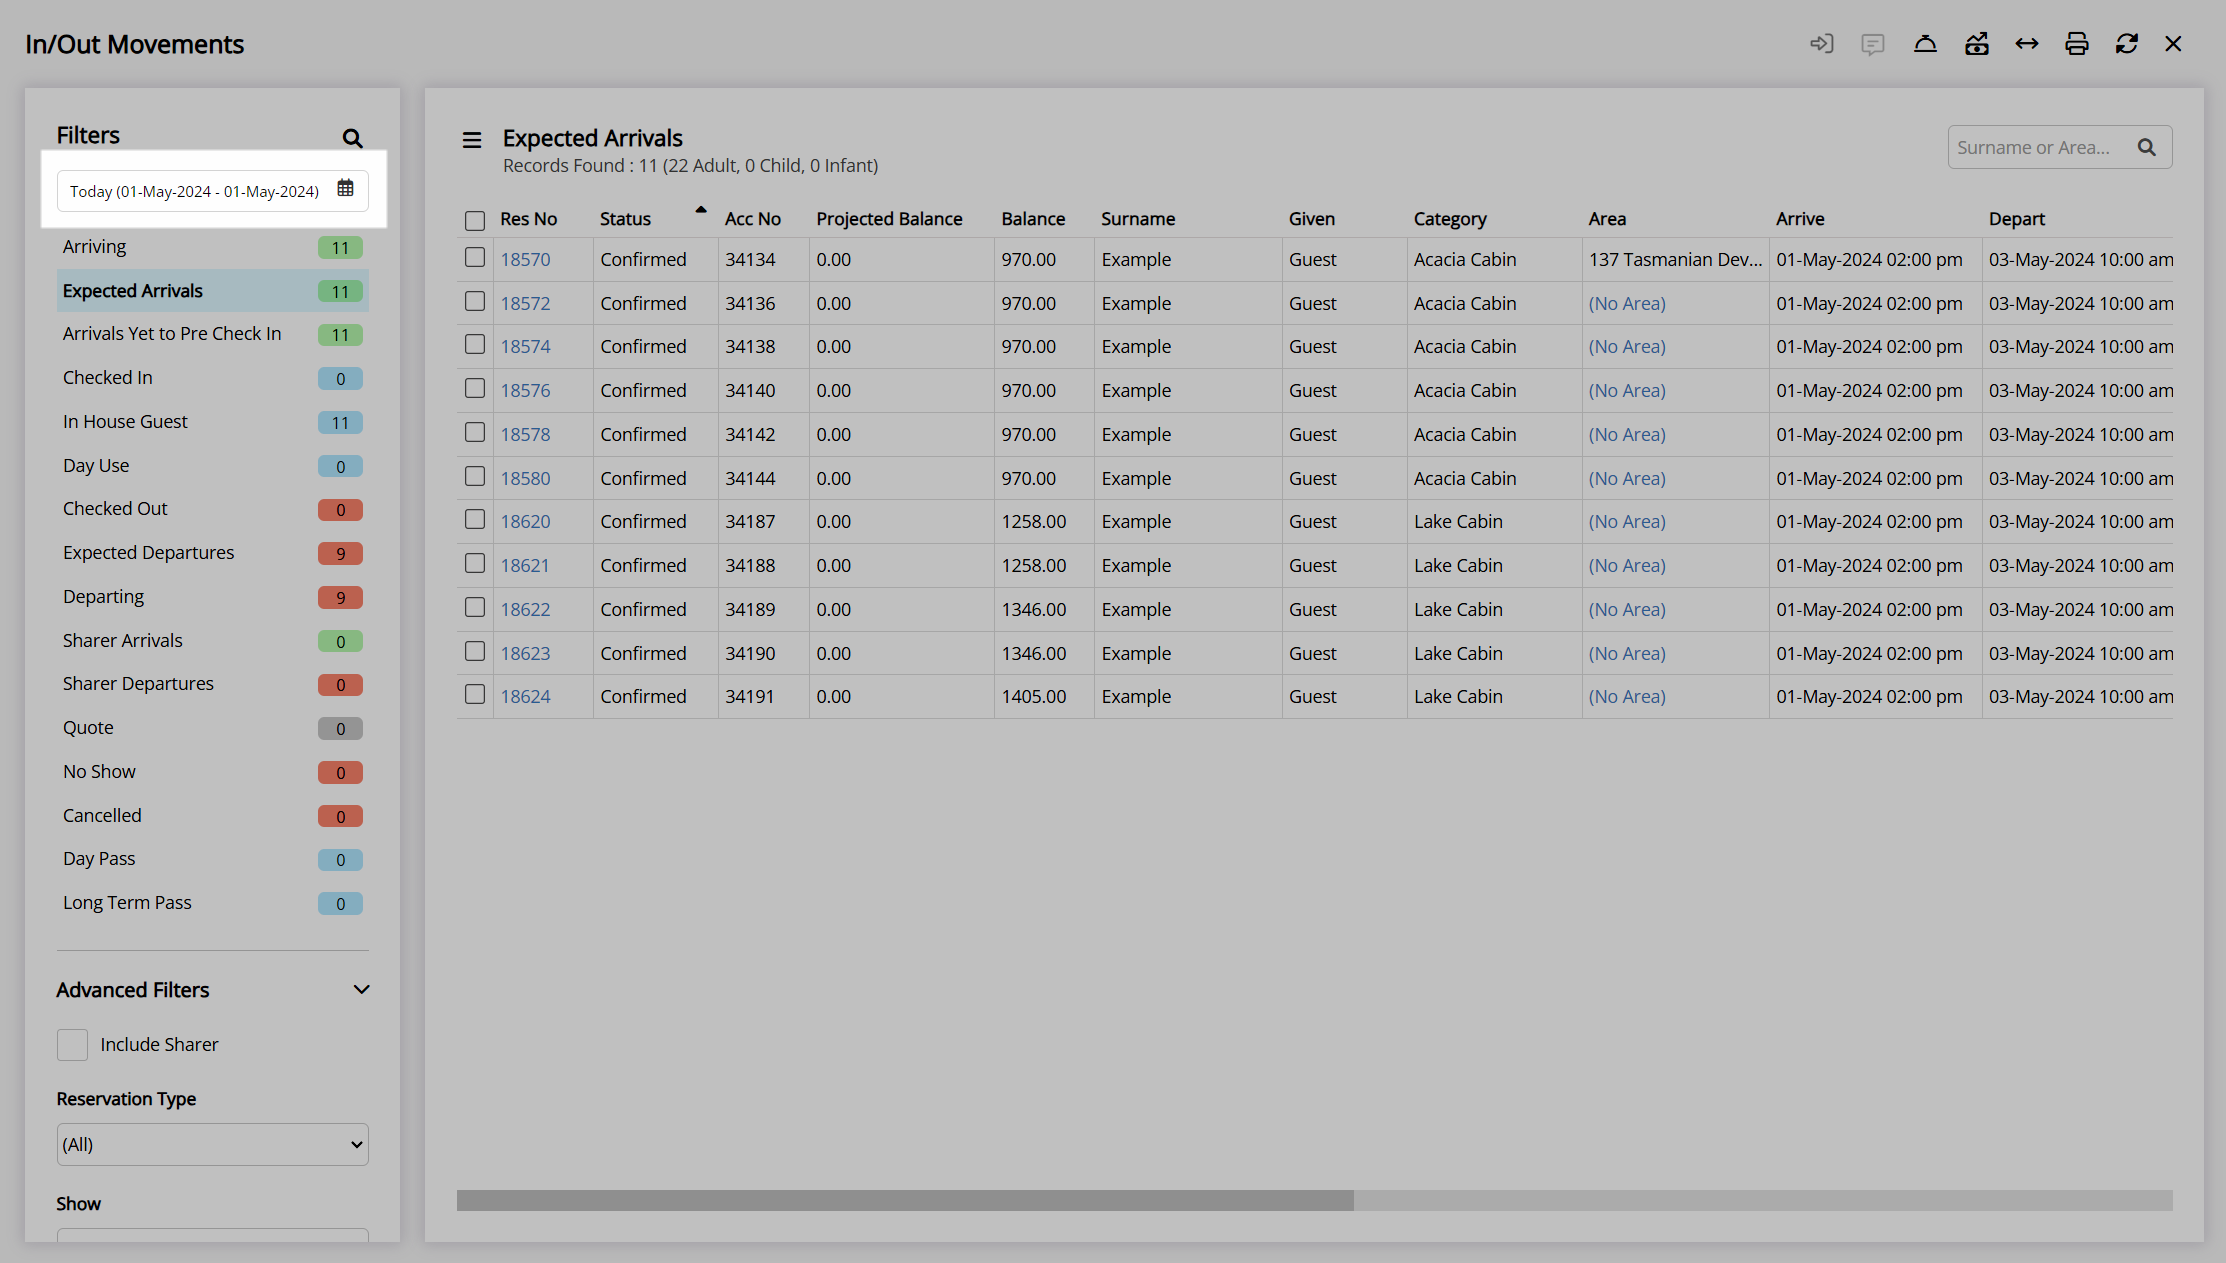Click balance 1405.00 for reservation 18624
Screen dimensions: 2226x1263
1033,696
